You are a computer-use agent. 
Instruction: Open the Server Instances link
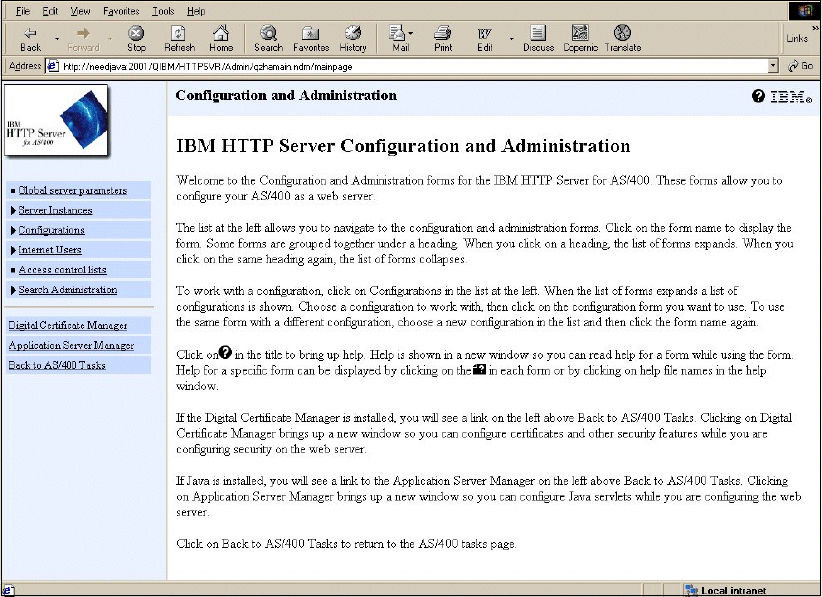[55, 210]
